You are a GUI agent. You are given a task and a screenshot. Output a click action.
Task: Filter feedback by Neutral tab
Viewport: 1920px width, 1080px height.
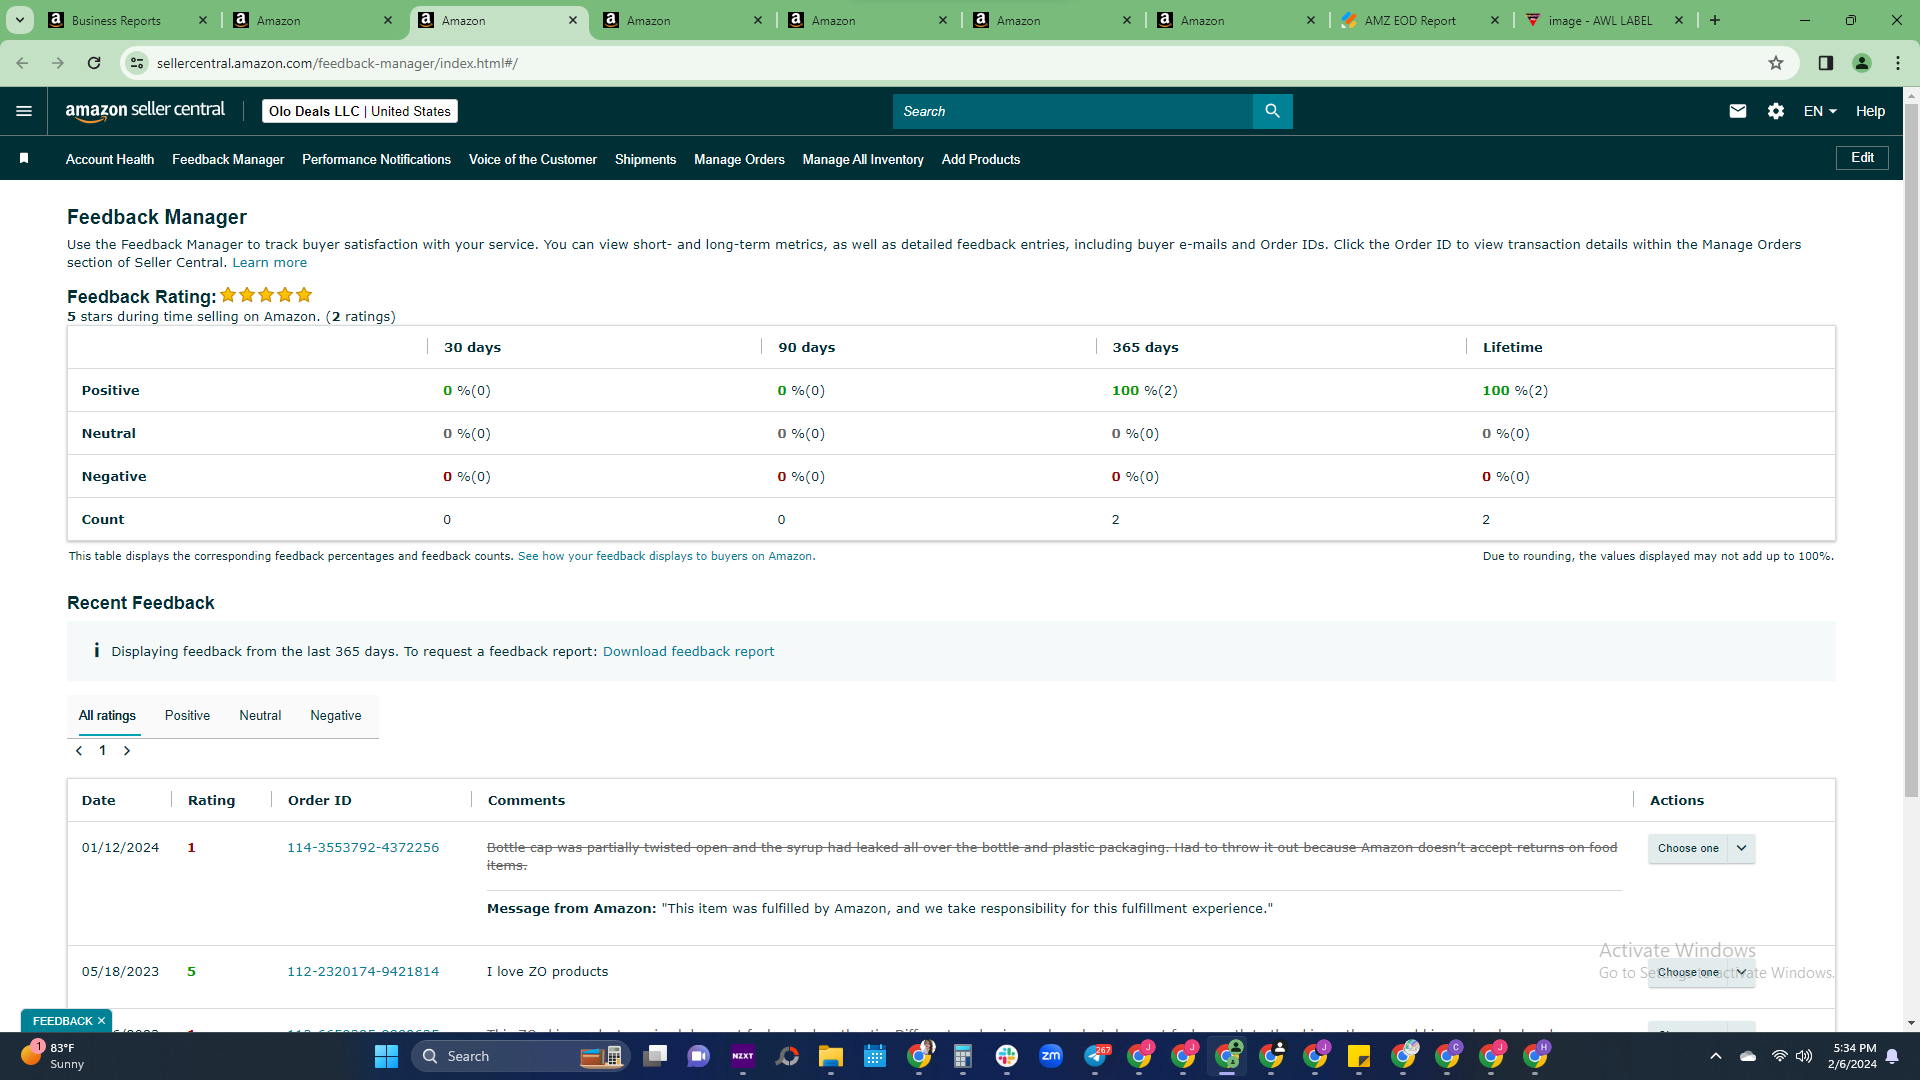pos(260,716)
